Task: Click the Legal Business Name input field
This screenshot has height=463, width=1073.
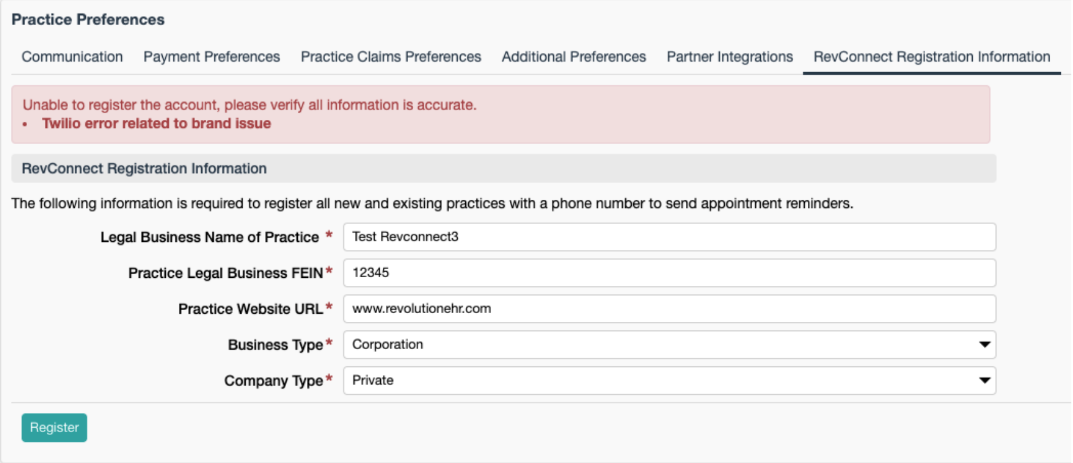Action: coord(669,237)
